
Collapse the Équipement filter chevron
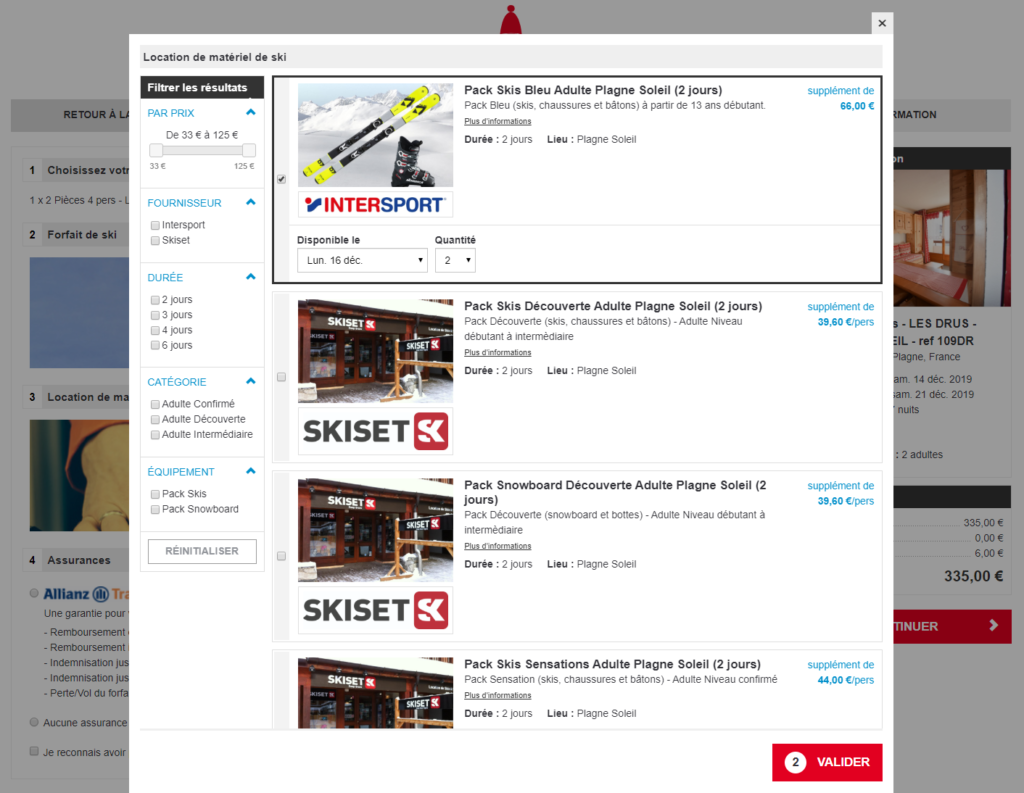pos(251,472)
